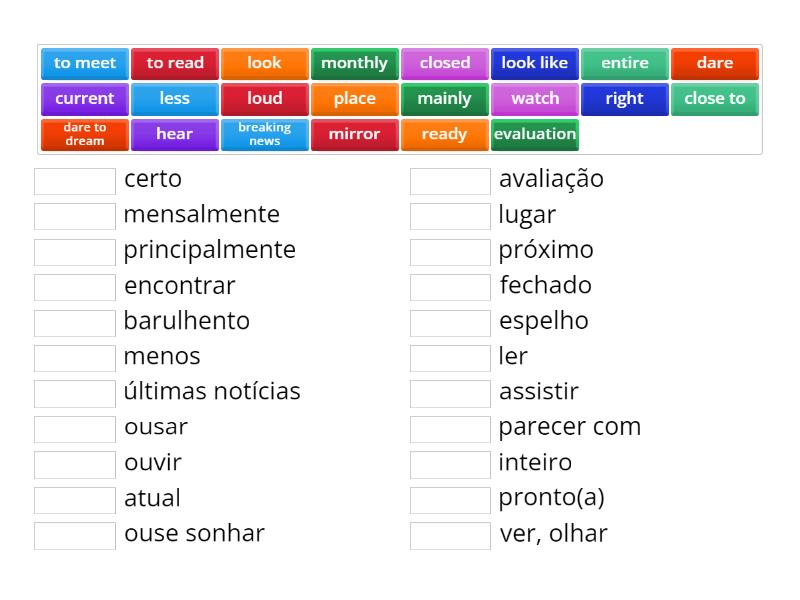
Task: Click the 'current' purple tile
Action: (85, 98)
